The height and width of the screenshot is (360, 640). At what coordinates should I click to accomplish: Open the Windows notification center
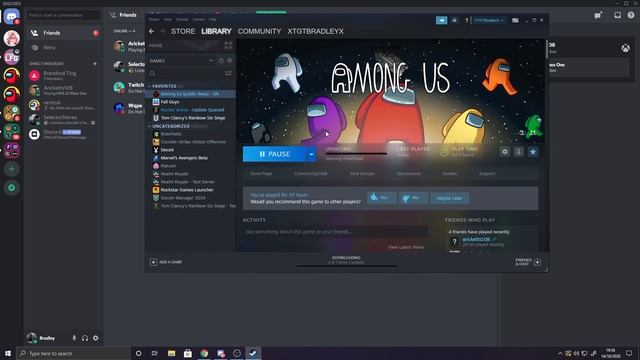629,353
